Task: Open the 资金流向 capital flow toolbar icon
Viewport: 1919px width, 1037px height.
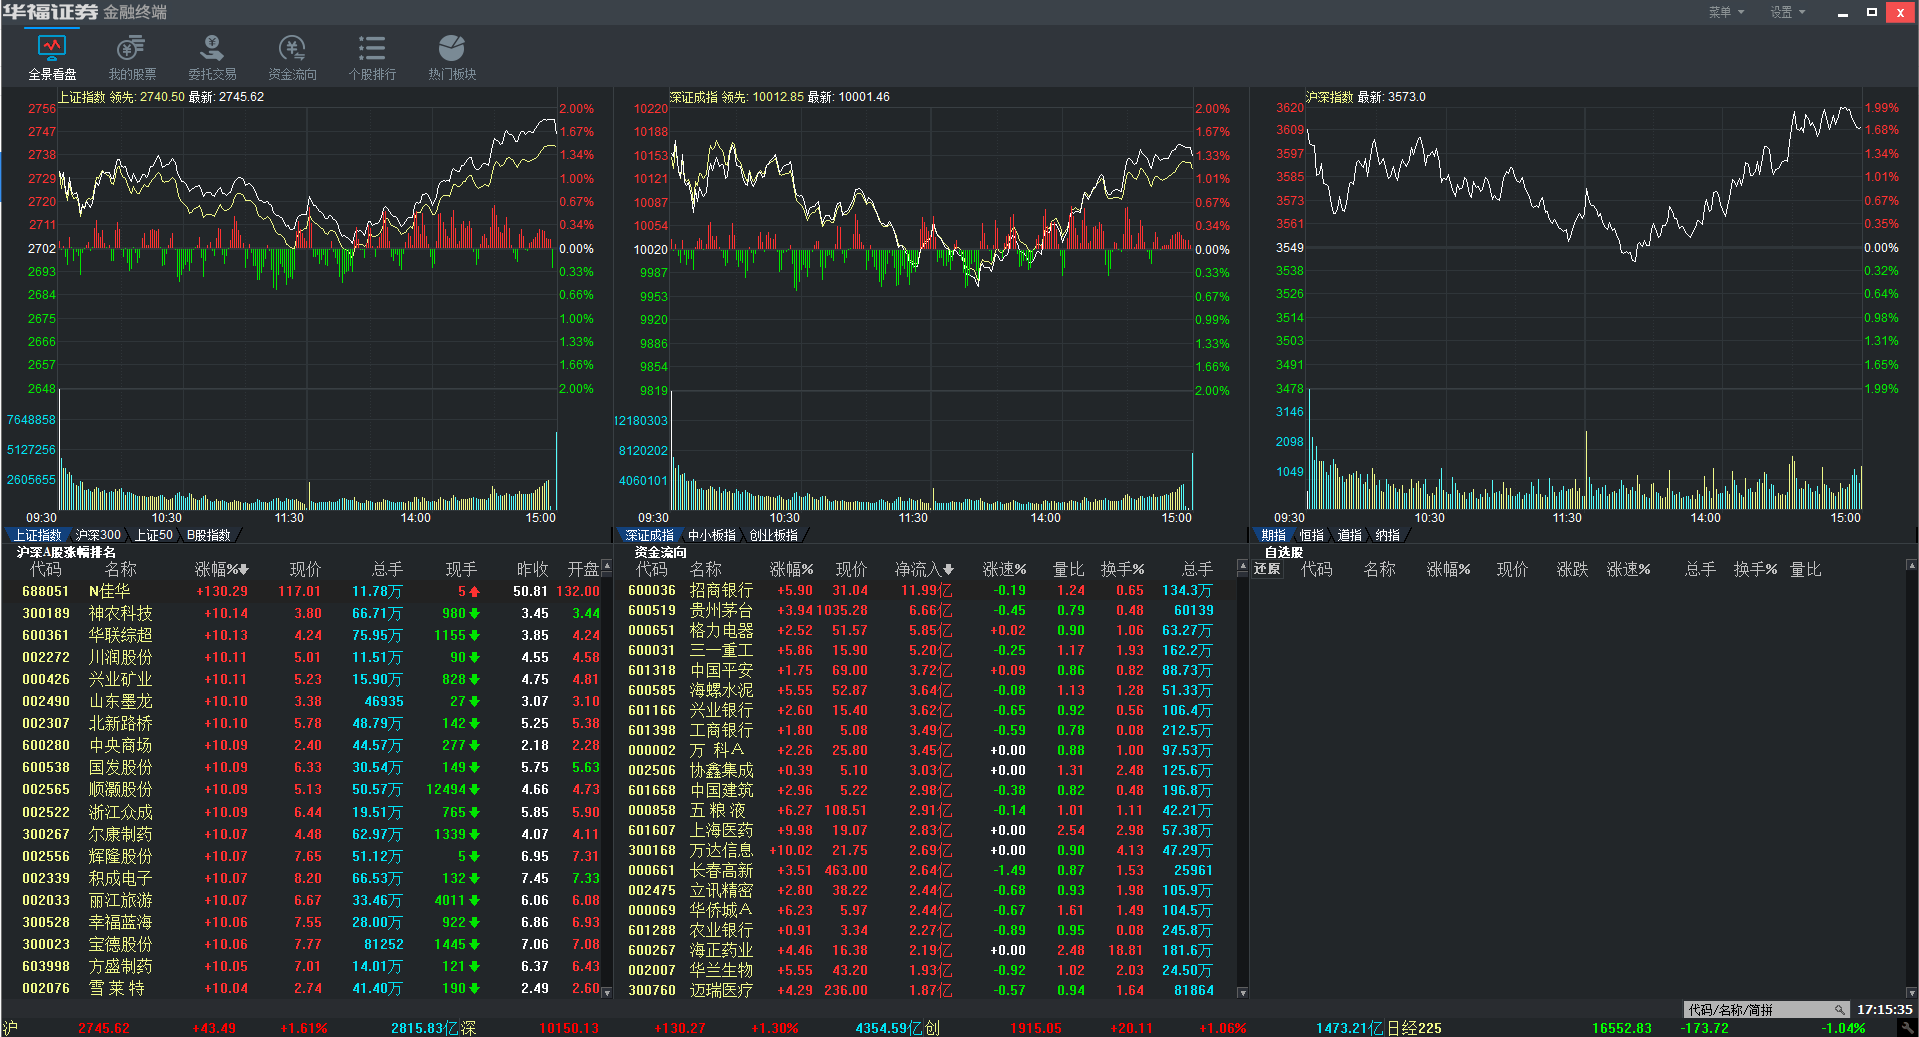Action: pyautogui.click(x=292, y=57)
